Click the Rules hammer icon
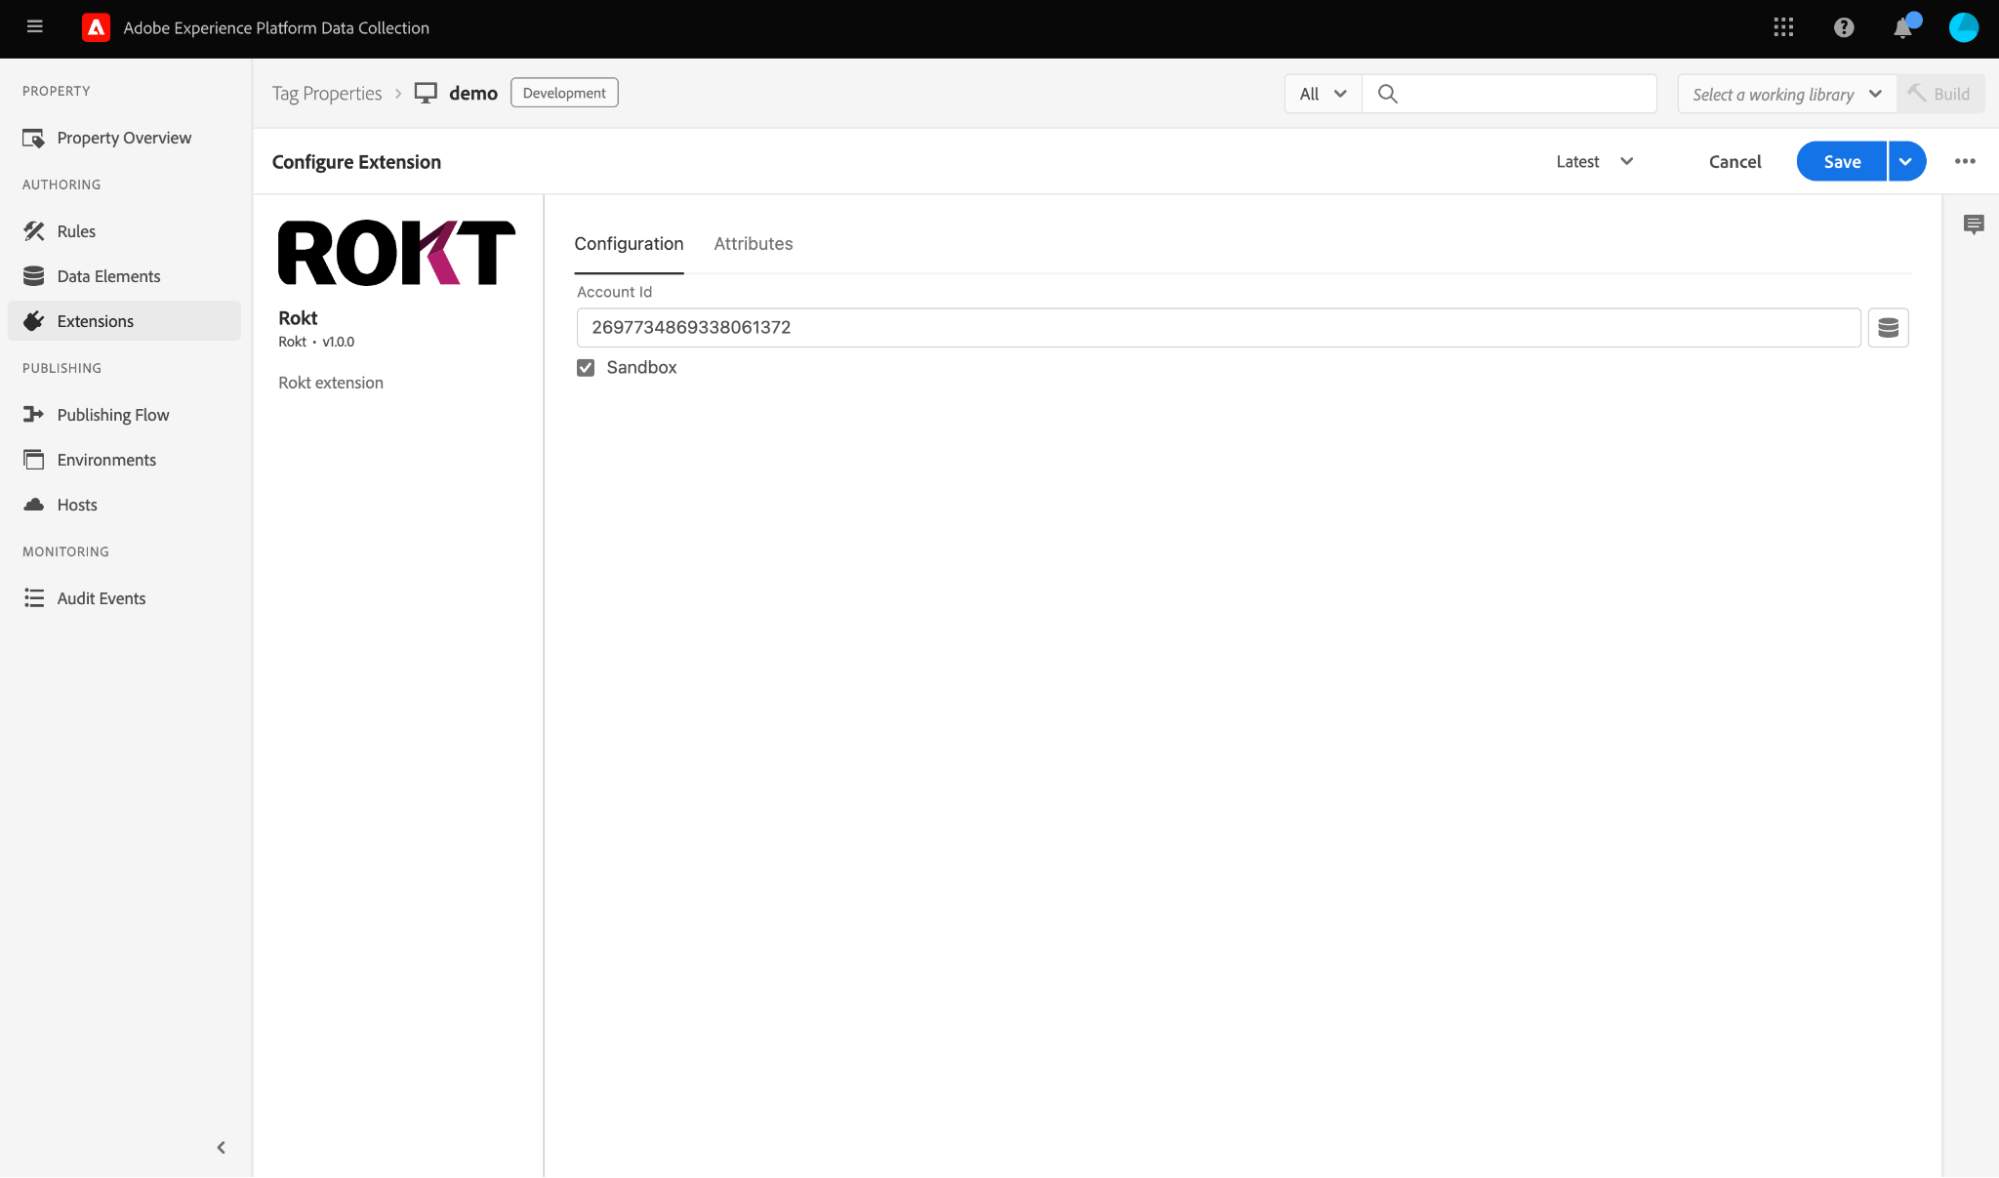Screen dimensions: 1999x1178 click(34, 231)
